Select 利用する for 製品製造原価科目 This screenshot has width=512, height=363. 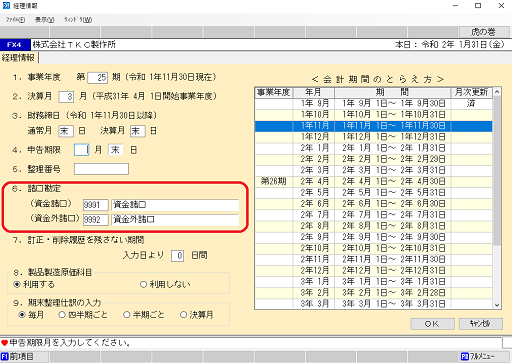(x=17, y=284)
